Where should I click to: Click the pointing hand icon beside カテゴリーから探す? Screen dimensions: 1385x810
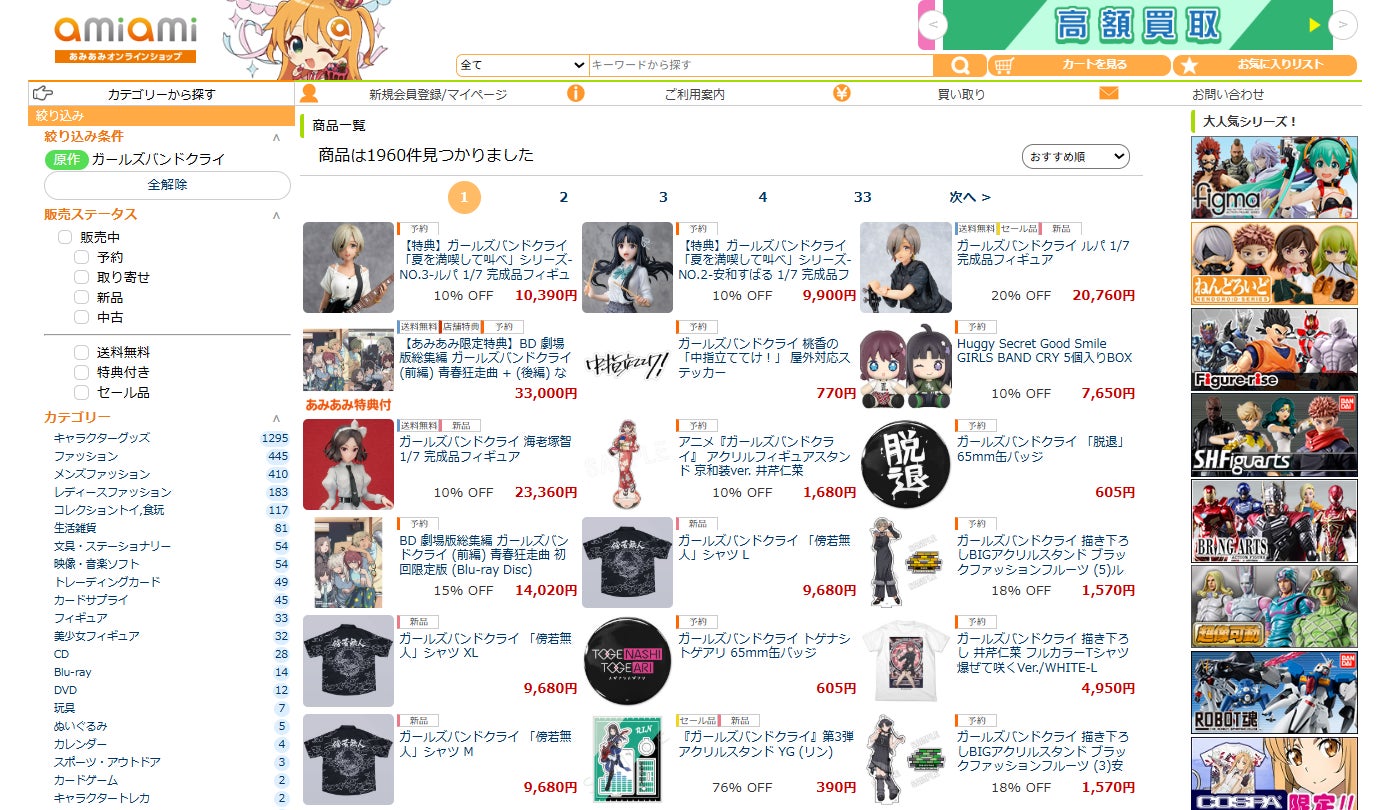pyautogui.click(x=43, y=93)
